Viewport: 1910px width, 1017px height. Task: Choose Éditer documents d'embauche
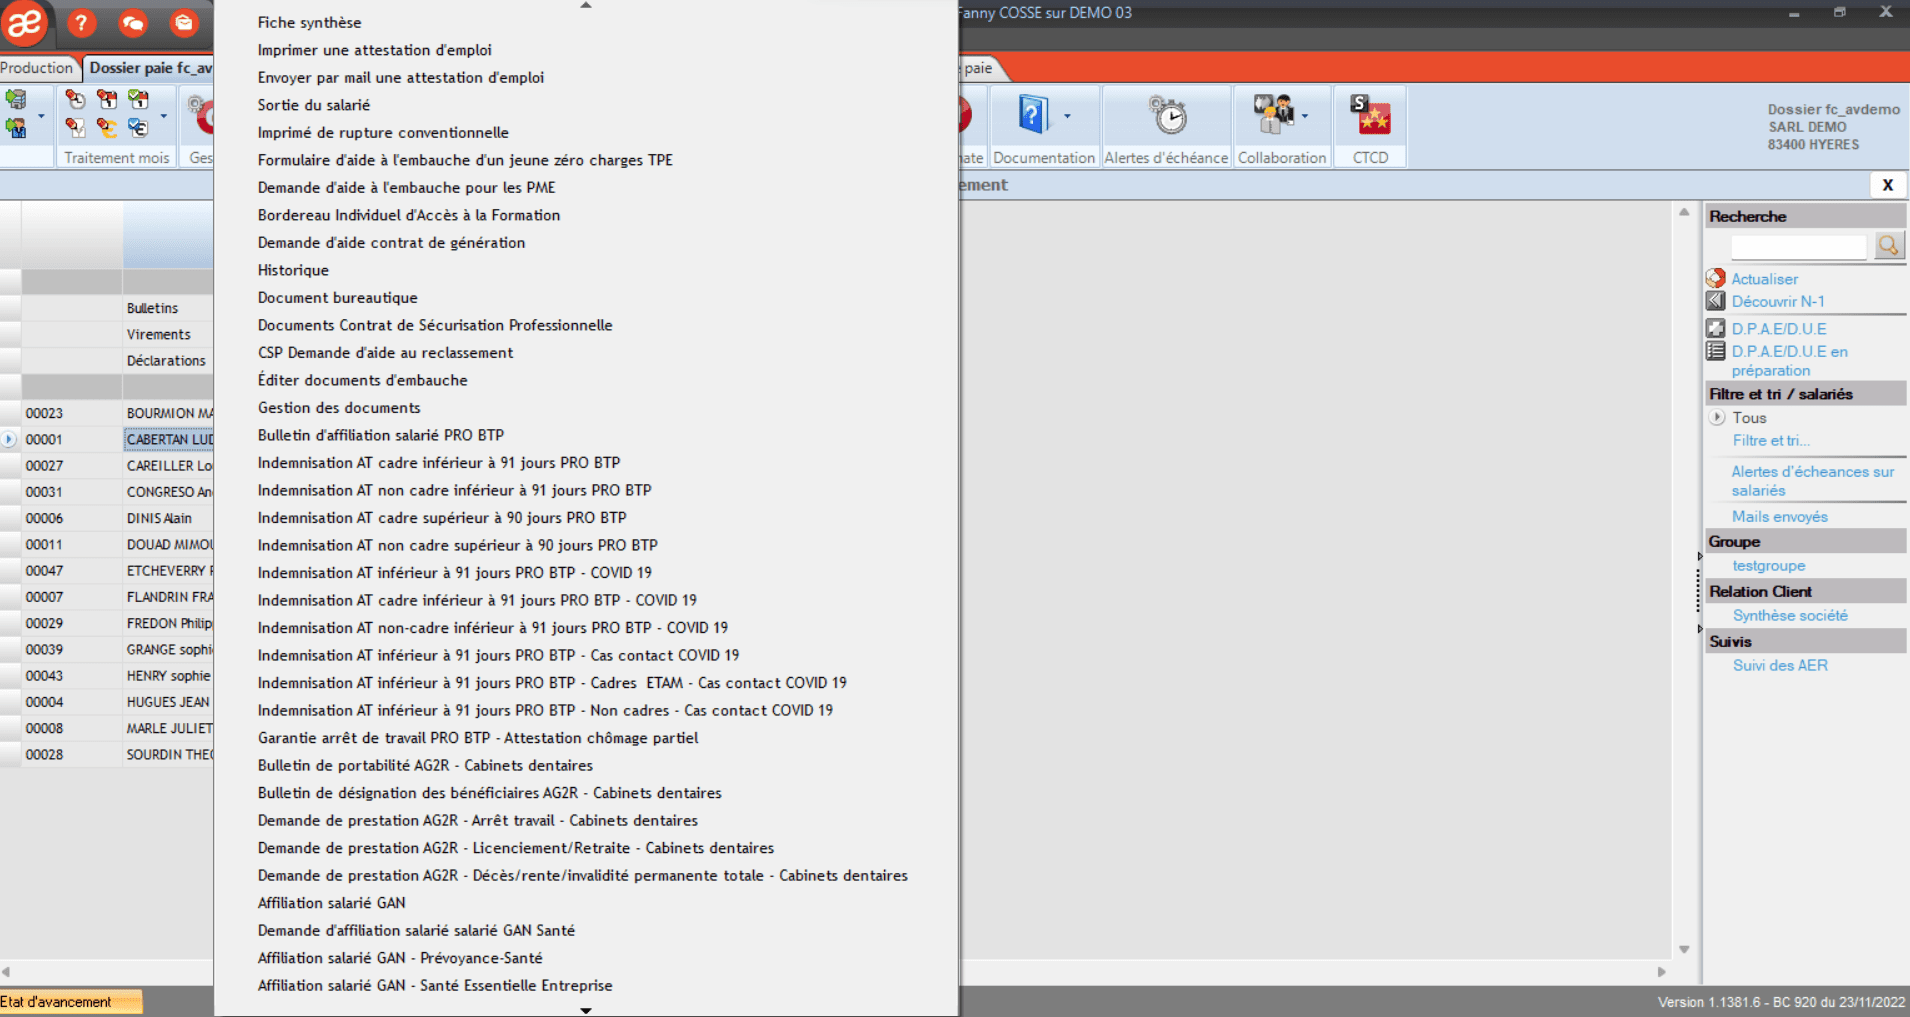pyautogui.click(x=362, y=380)
